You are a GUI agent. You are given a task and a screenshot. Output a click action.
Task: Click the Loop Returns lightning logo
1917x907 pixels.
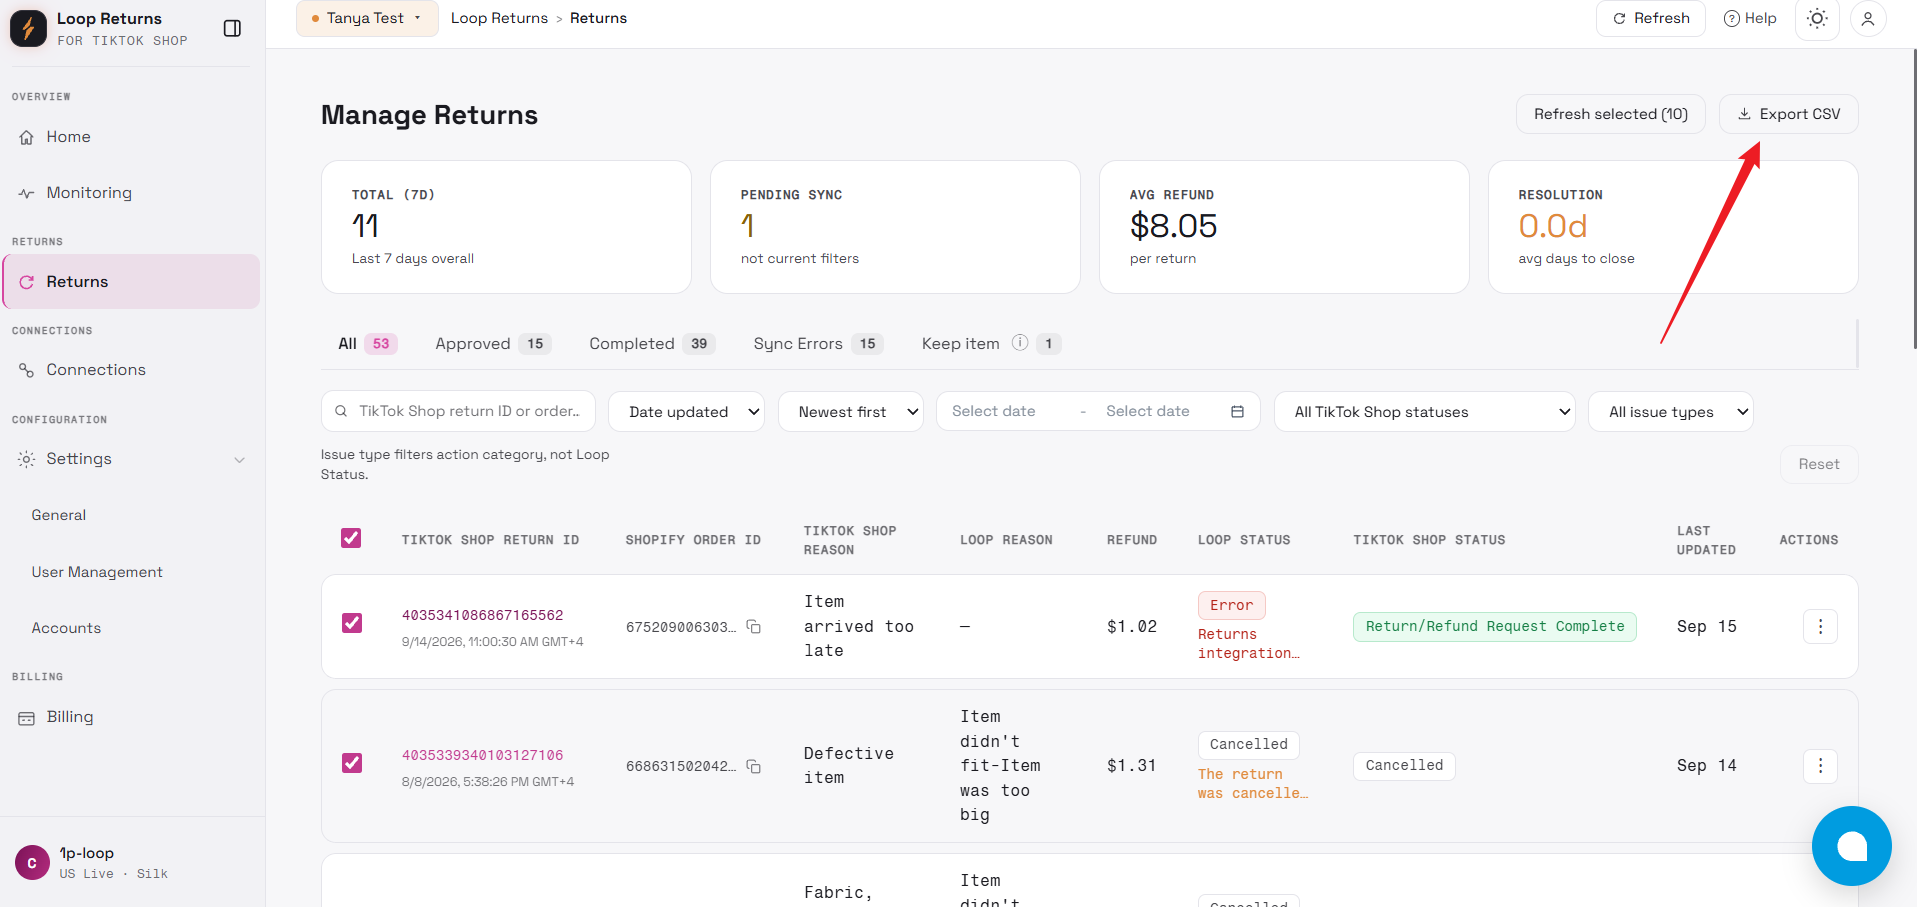[28, 28]
